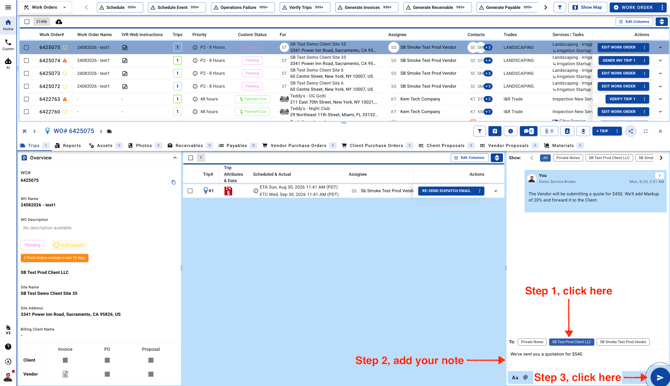The width and height of the screenshot is (670, 386).
Task: Open IVR-Web instructions icon for work order 6425075
Action: click(x=125, y=47)
